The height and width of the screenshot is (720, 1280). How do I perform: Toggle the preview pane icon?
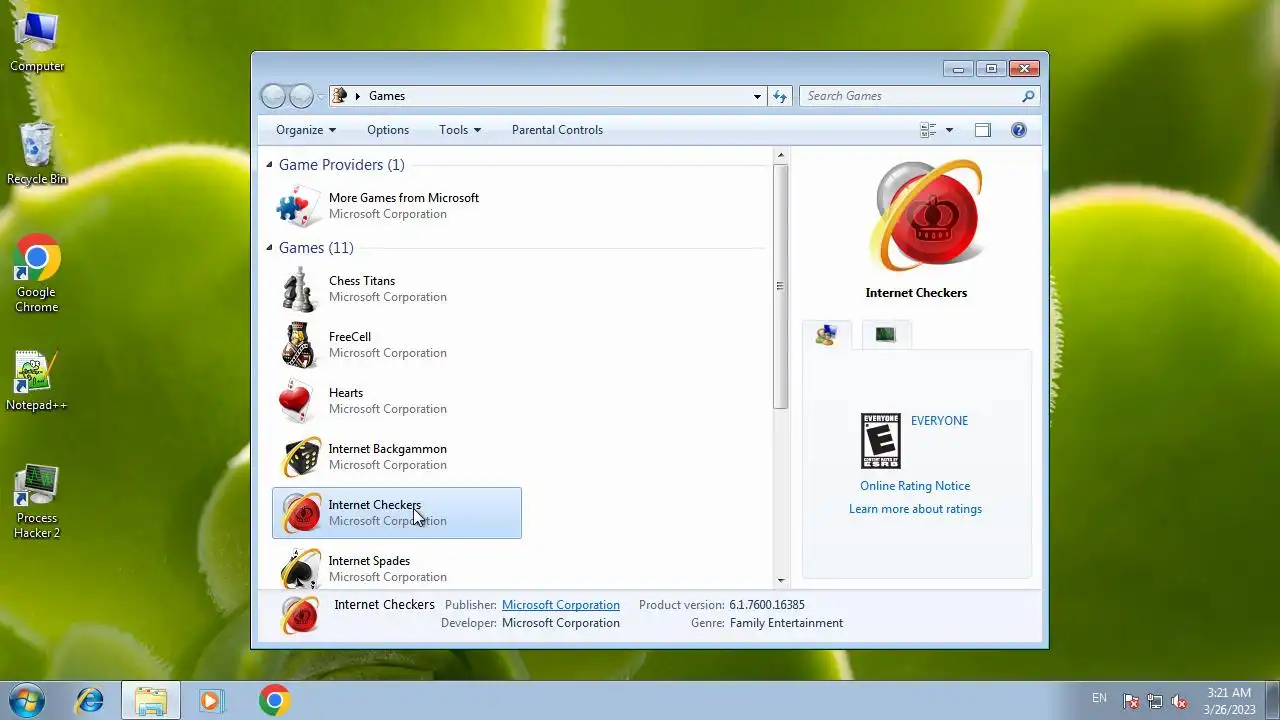(x=983, y=130)
